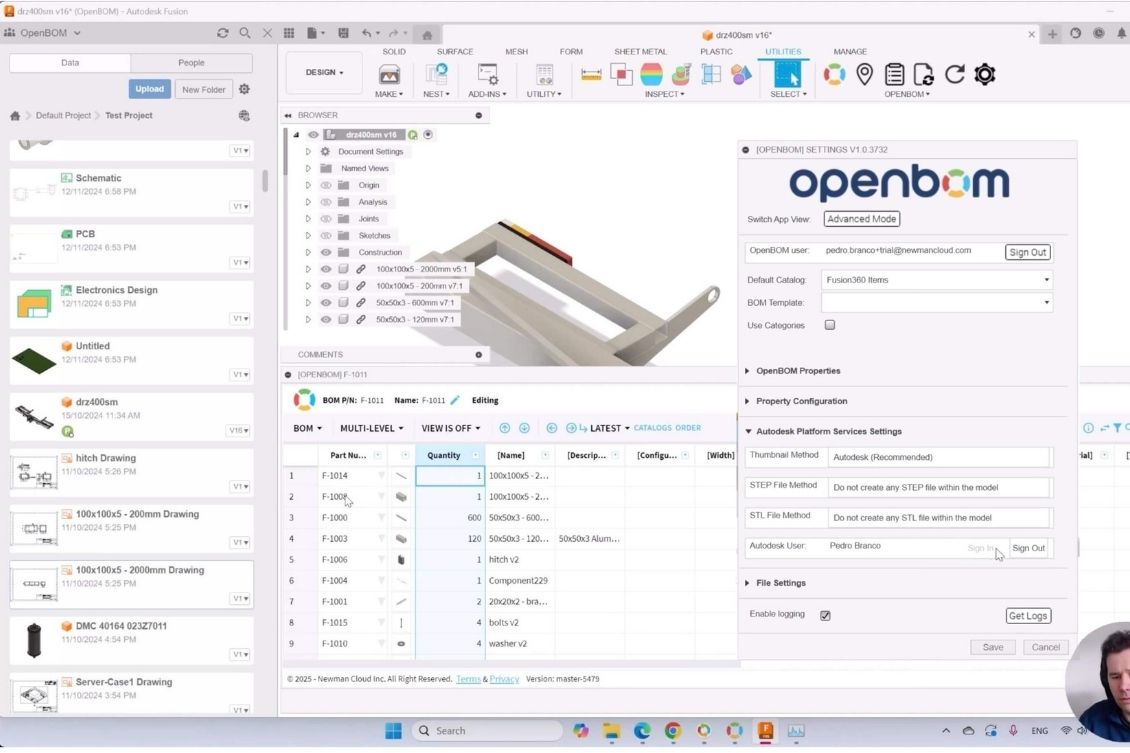Click the OpenBOM list document icon
Viewport: 1130px width, 753px height.
[x=894, y=74]
